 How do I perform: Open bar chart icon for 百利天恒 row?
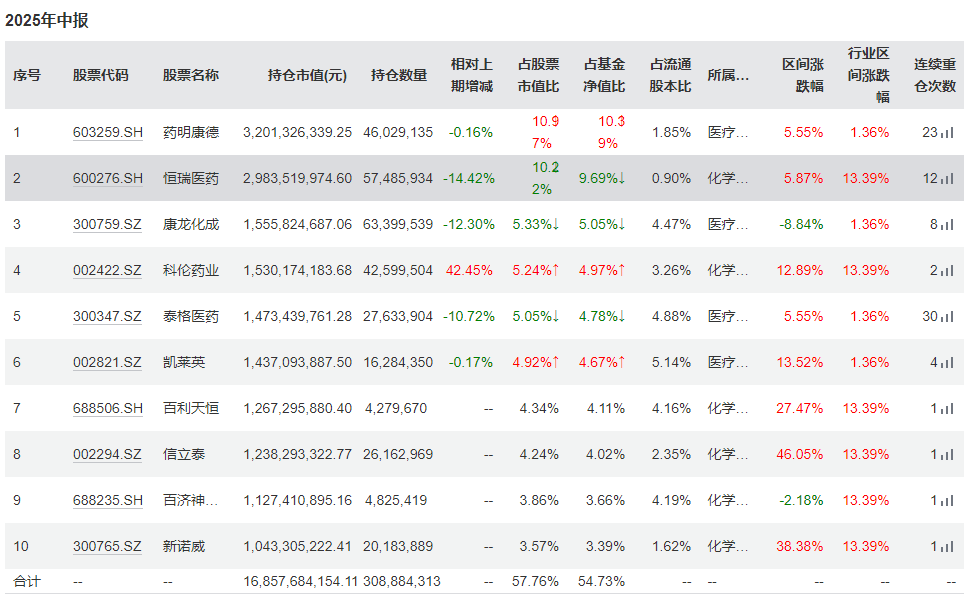click(x=947, y=408)
